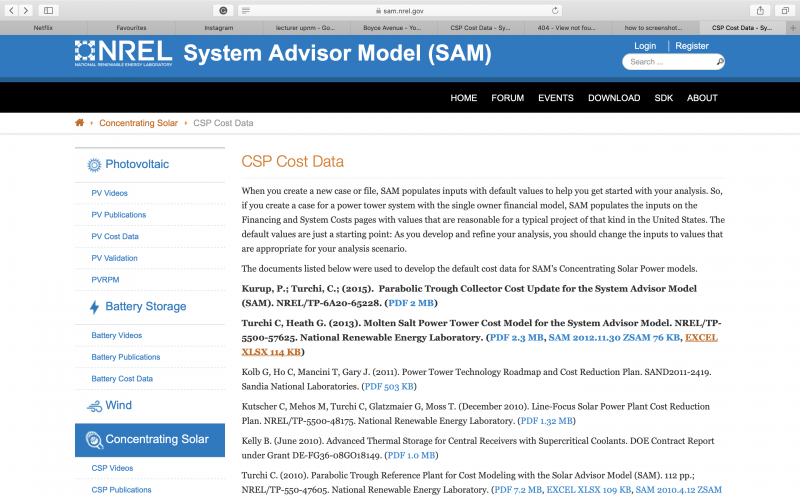Click in the site Search field
The width and height of the screenshot is (800, 500).
[668, 62]
